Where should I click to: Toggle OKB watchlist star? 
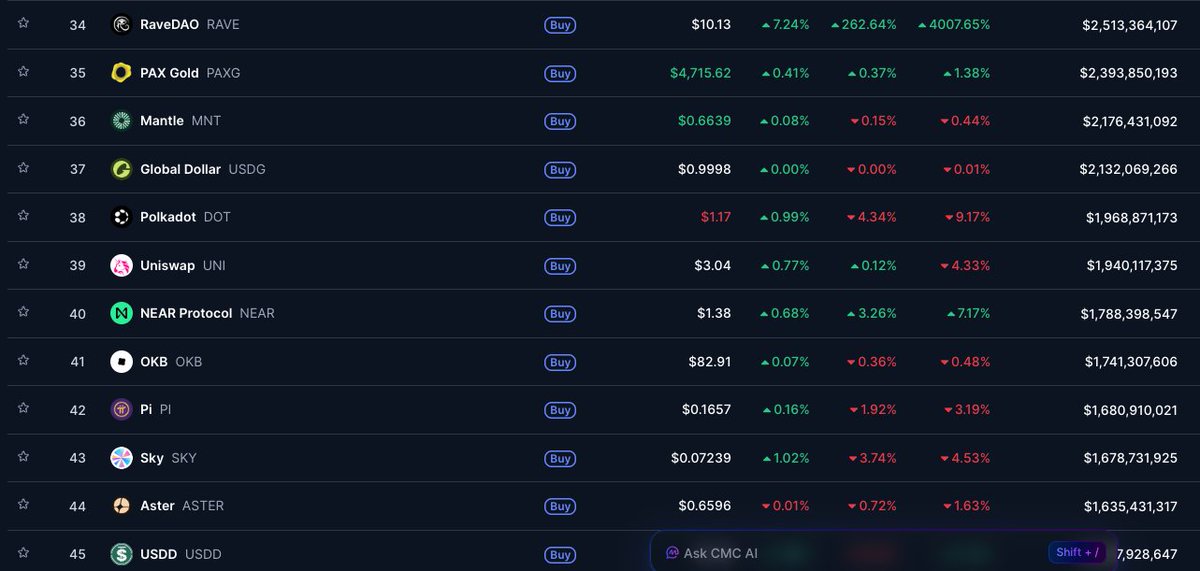(x=23, y=360)
